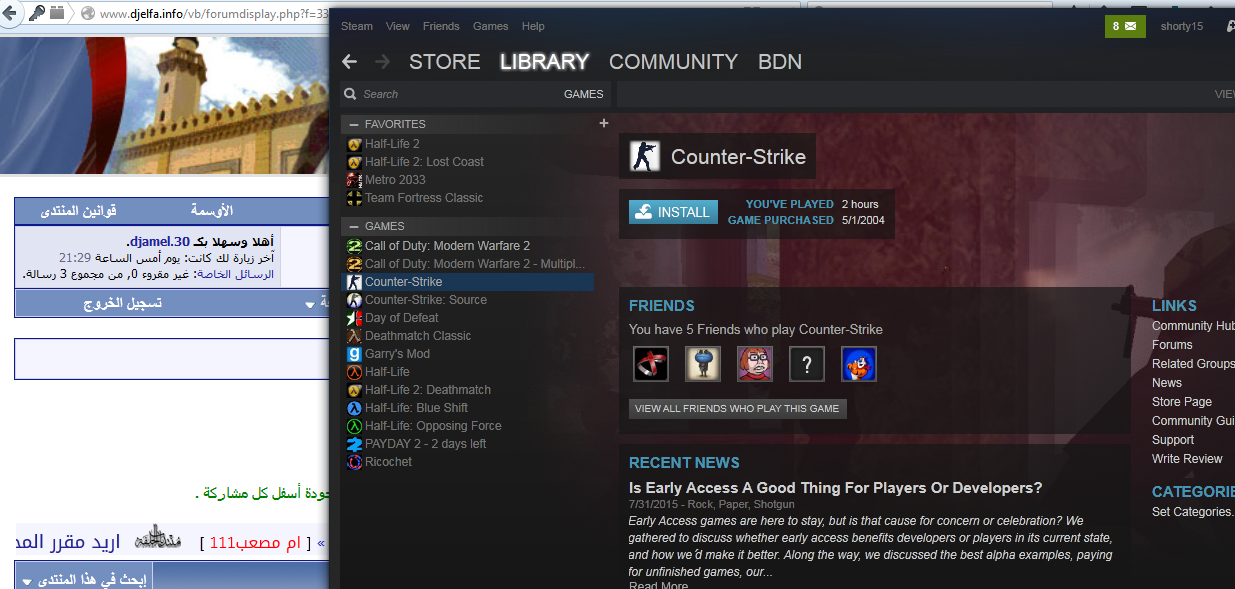The height and width of the screenshot is (589, 1235).
Task: Click the Set Categories link
Action: 1193,512
